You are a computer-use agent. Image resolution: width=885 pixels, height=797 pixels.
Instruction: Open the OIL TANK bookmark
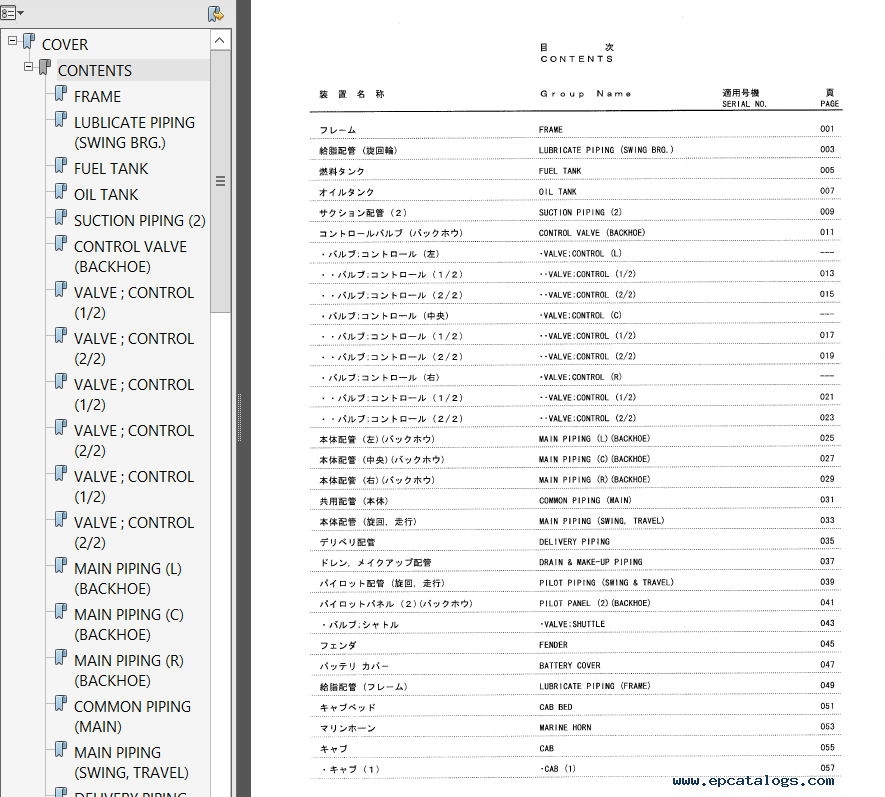(106, 195)
